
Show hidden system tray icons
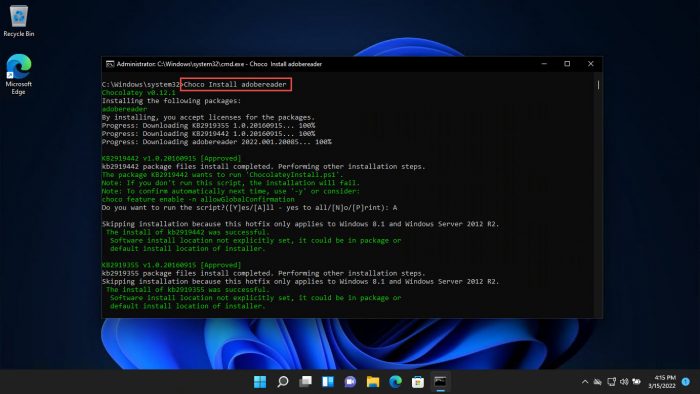point(585,382)
